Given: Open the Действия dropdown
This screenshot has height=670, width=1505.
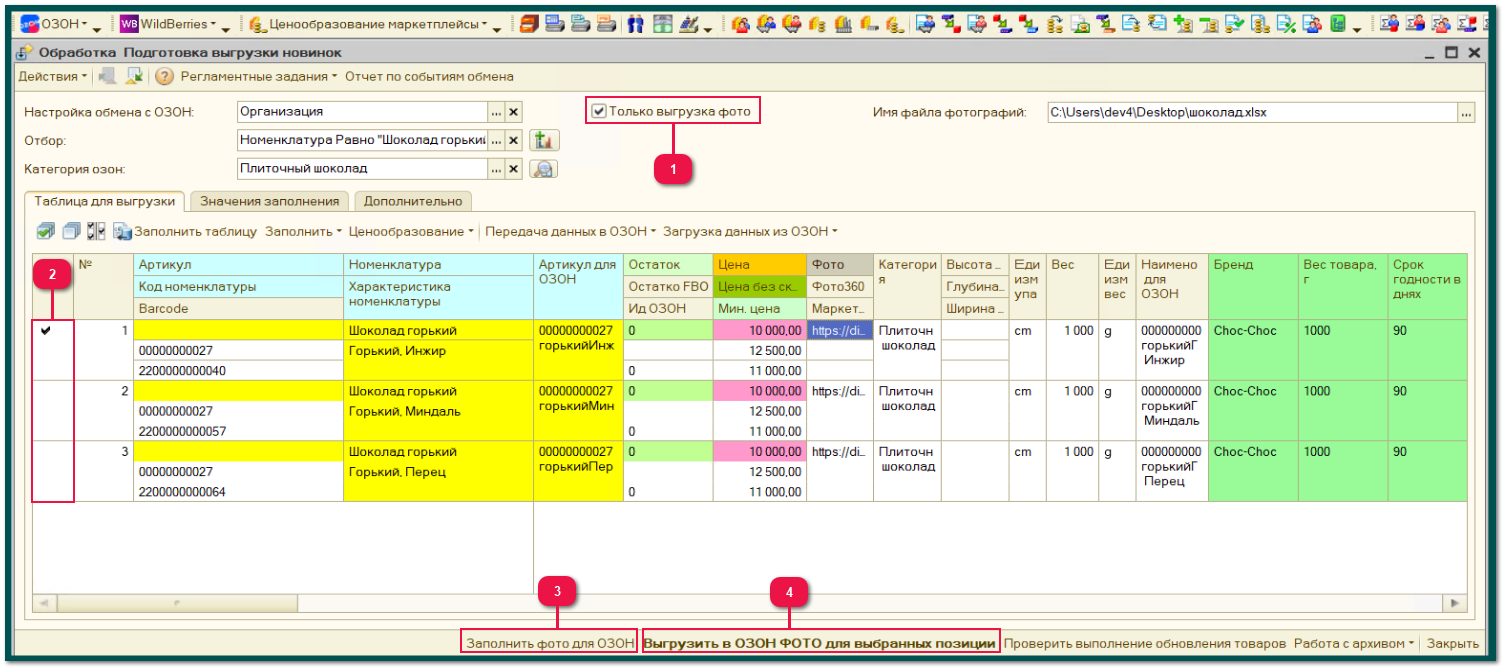Looking at the screenshot, I should click(53, 76).
